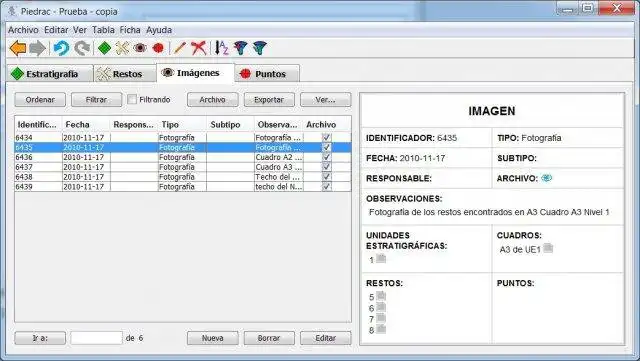The image size is (640, 361).
Task: Switch to the Restos tab
Action: (x=125, y=74)
